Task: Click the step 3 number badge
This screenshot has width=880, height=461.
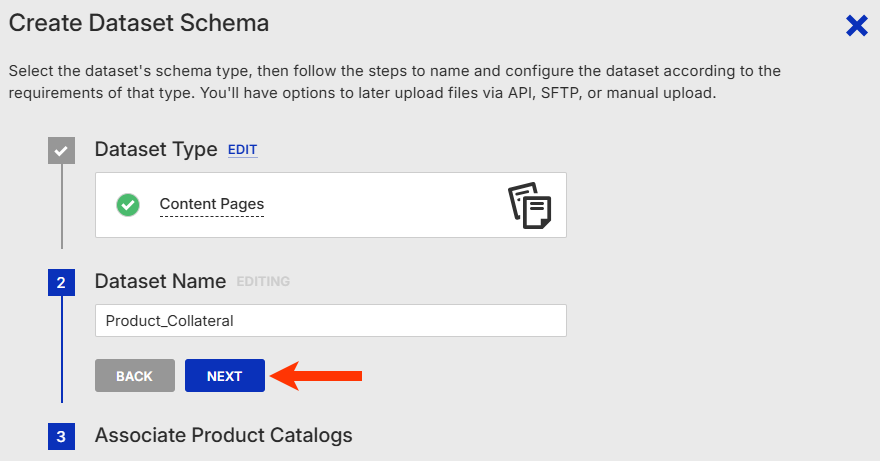Action: pos(61,437)
